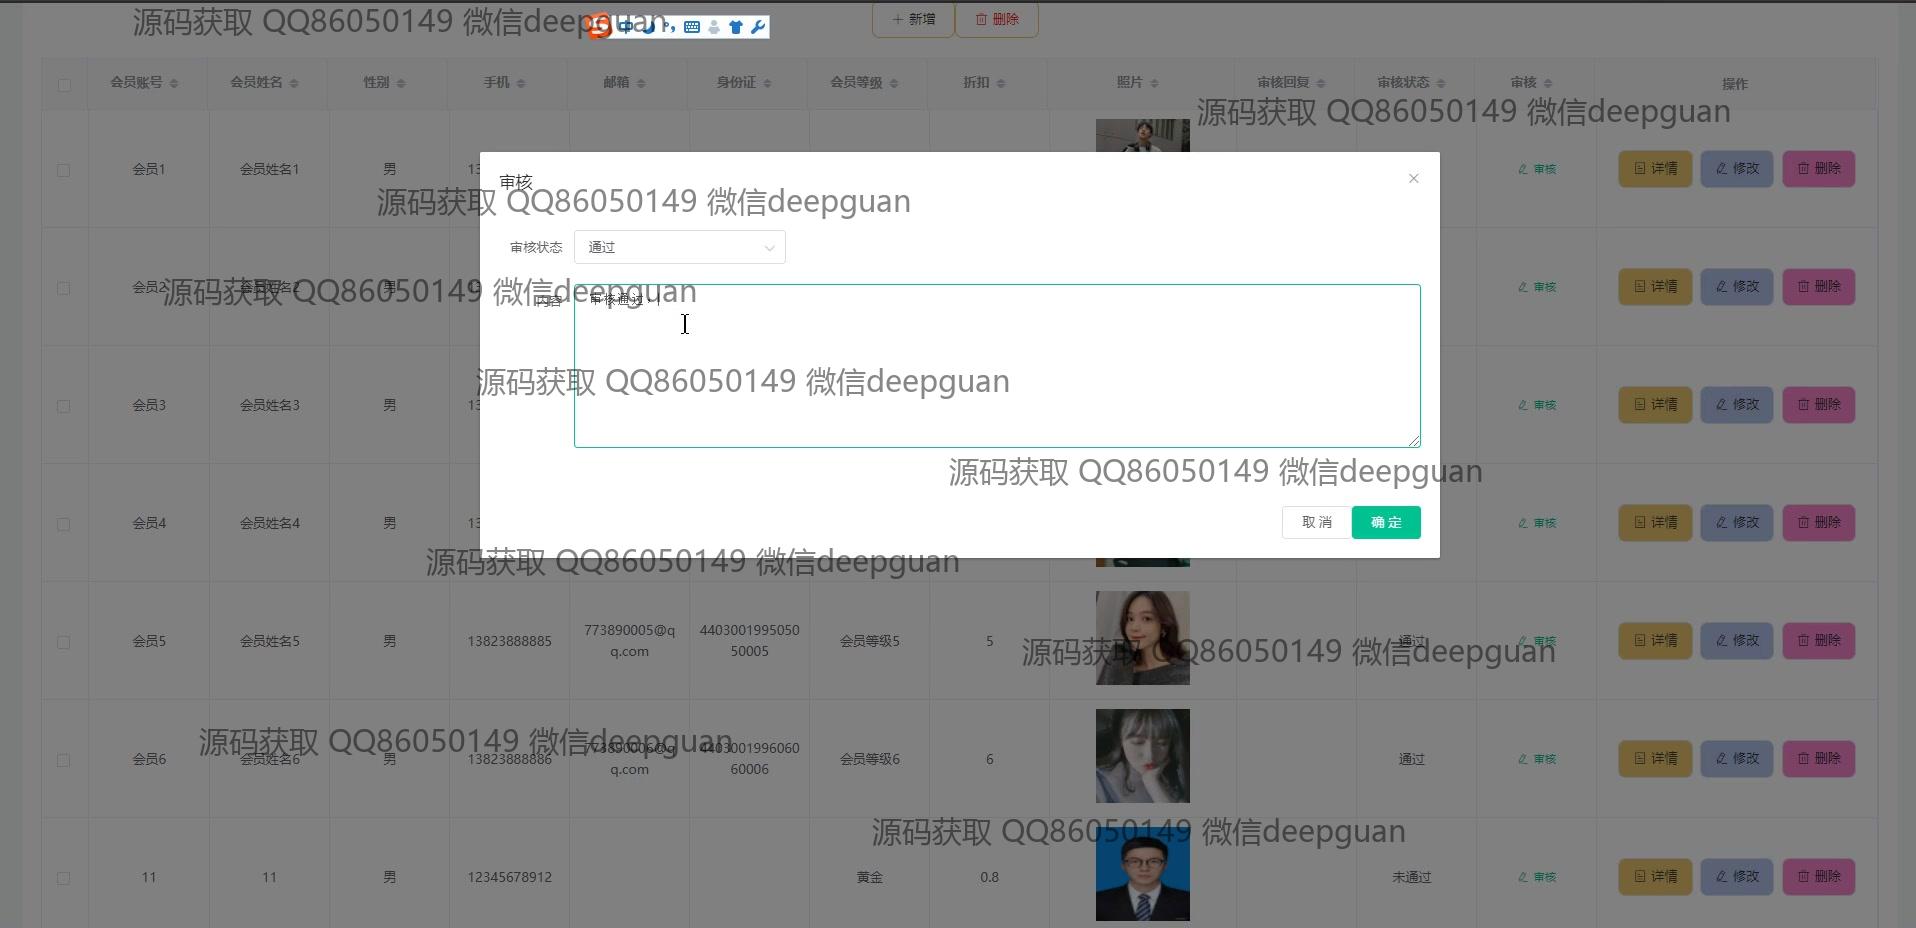Click the sort arrows beside the 审核 column header

pos(1548,83)
